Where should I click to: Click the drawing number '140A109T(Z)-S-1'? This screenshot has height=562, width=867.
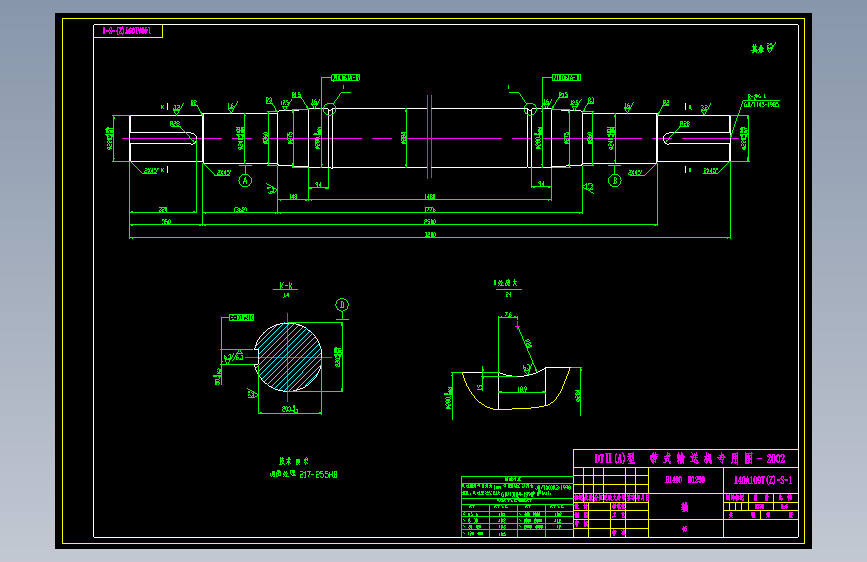coord(763,480)
